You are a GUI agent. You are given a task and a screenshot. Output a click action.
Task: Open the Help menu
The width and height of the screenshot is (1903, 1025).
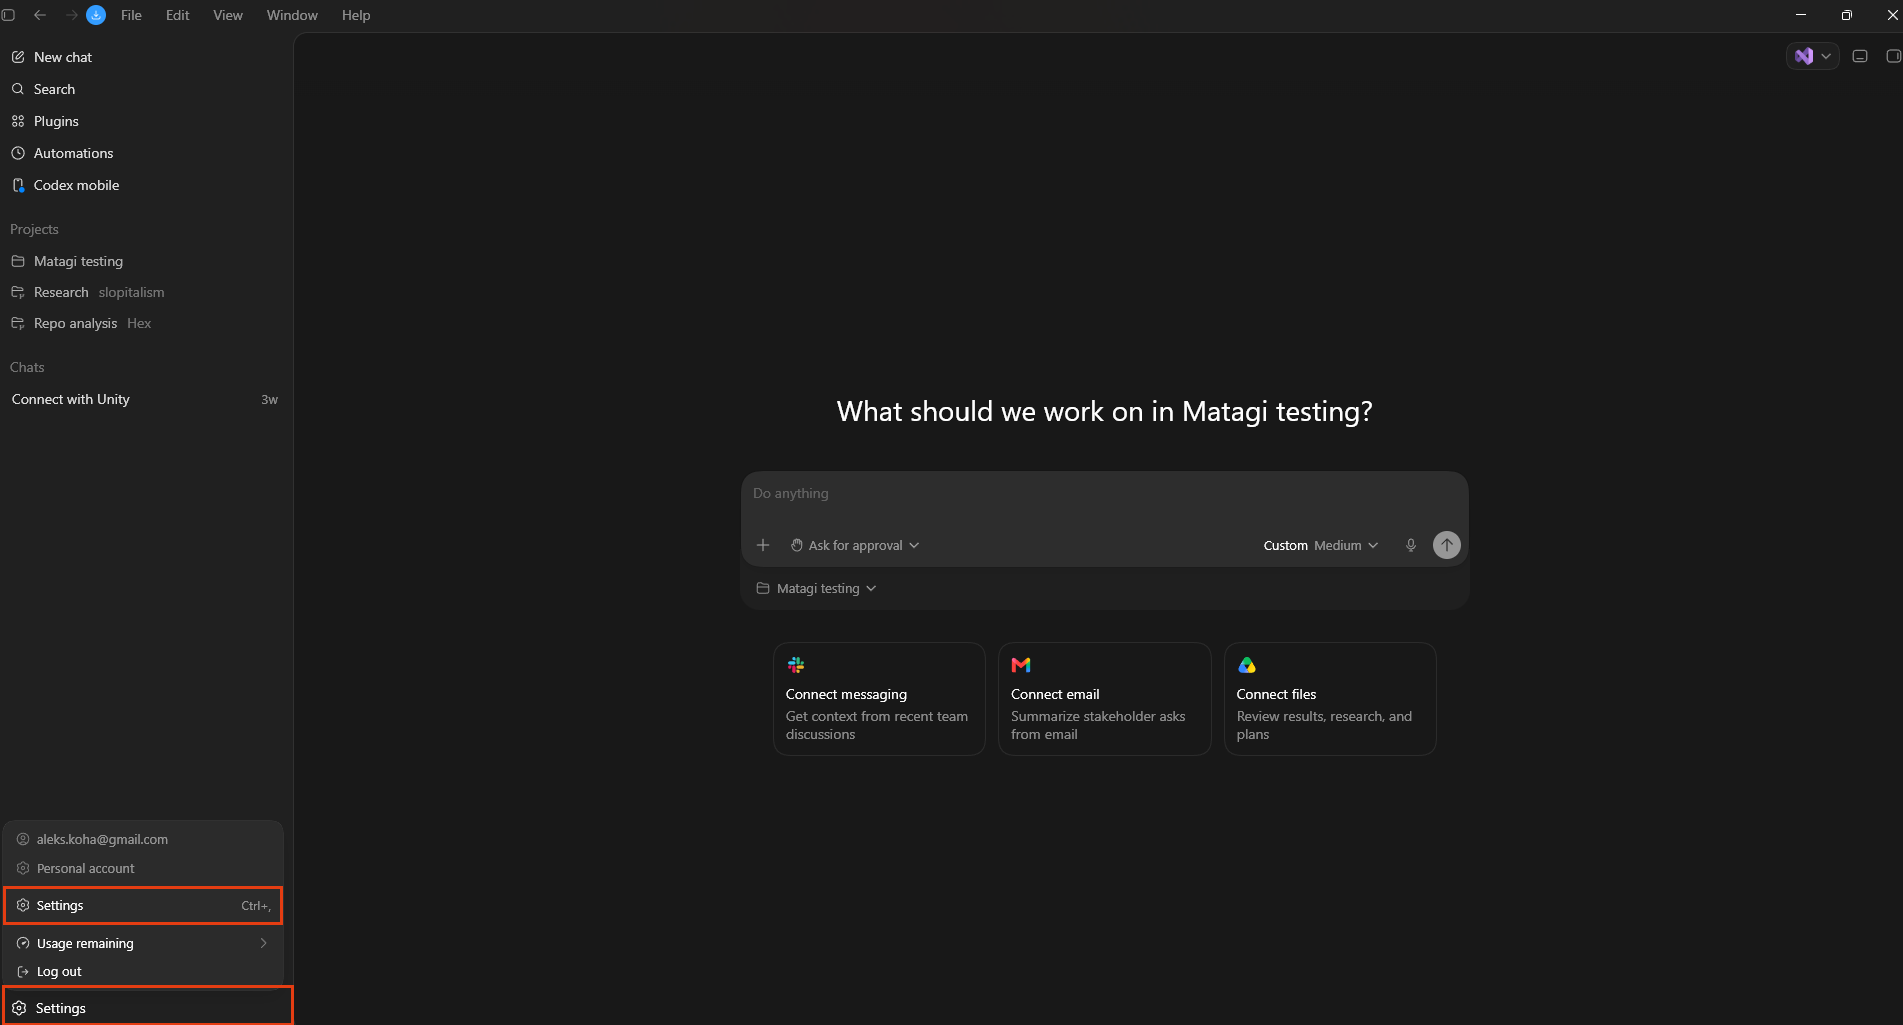(356, 15)
